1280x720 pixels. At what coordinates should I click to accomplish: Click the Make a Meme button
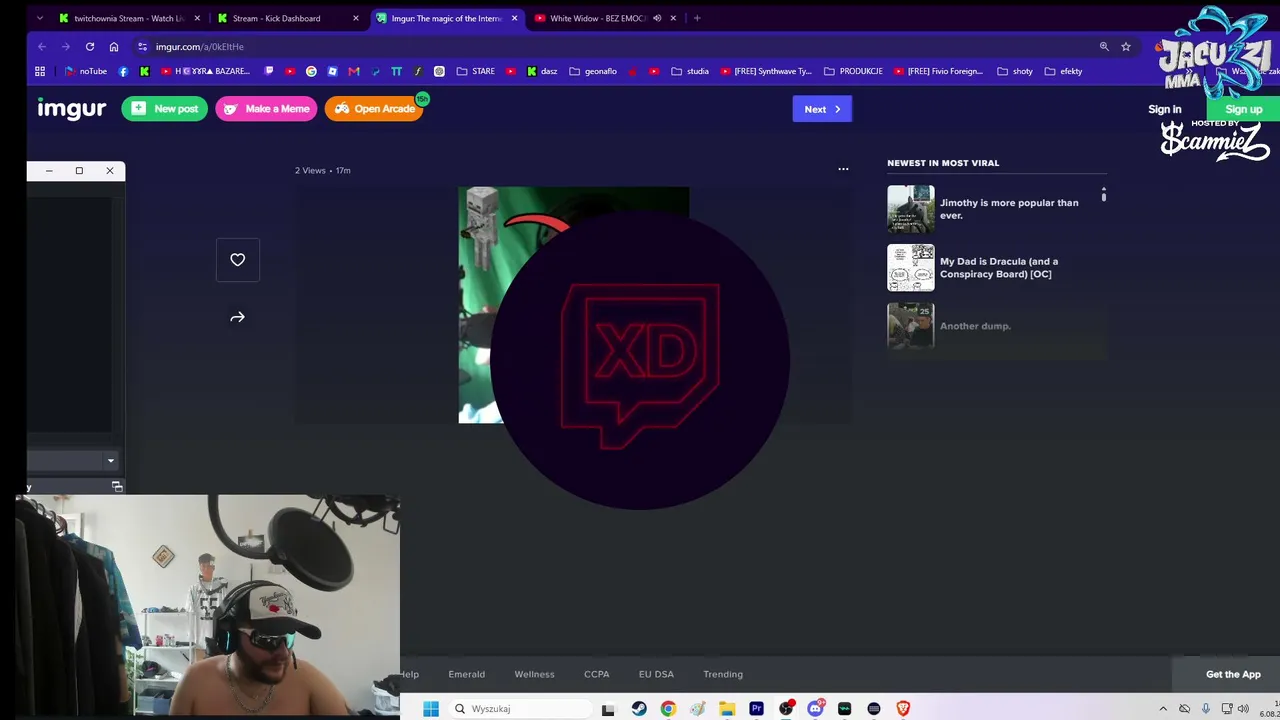coord(266,109)
